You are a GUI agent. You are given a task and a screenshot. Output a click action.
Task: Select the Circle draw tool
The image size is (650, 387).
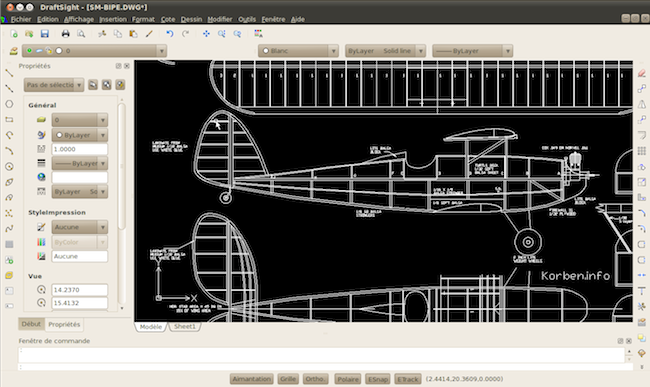pyautogui.click(x=9, y=104)
